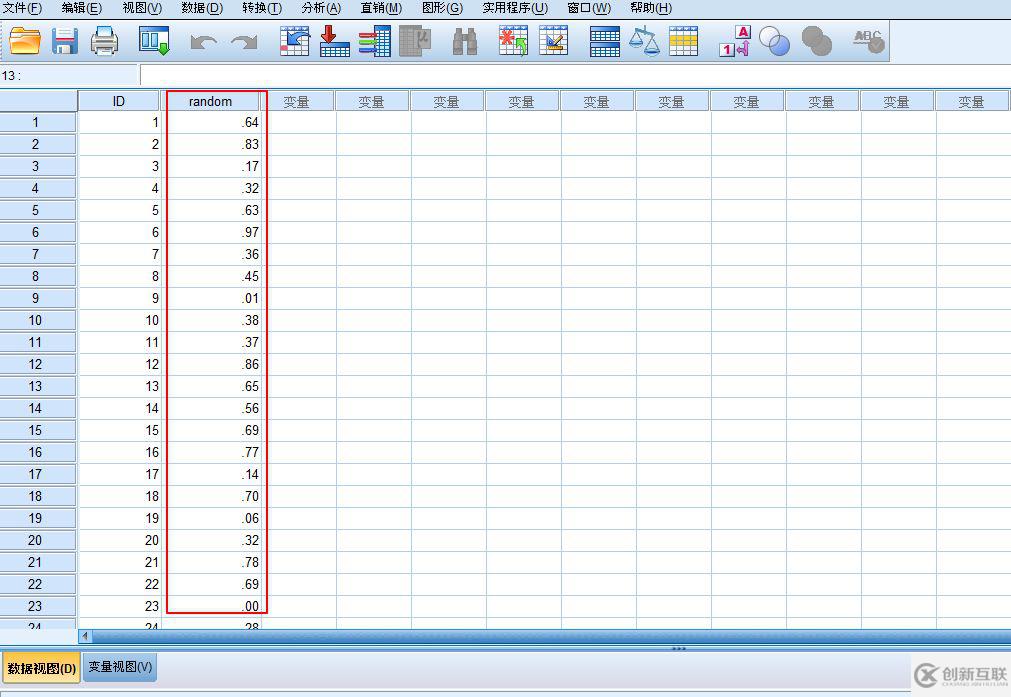Screen dimensions: 1011x697
Task: Open the 转换(T) menu
Action: 262,8
